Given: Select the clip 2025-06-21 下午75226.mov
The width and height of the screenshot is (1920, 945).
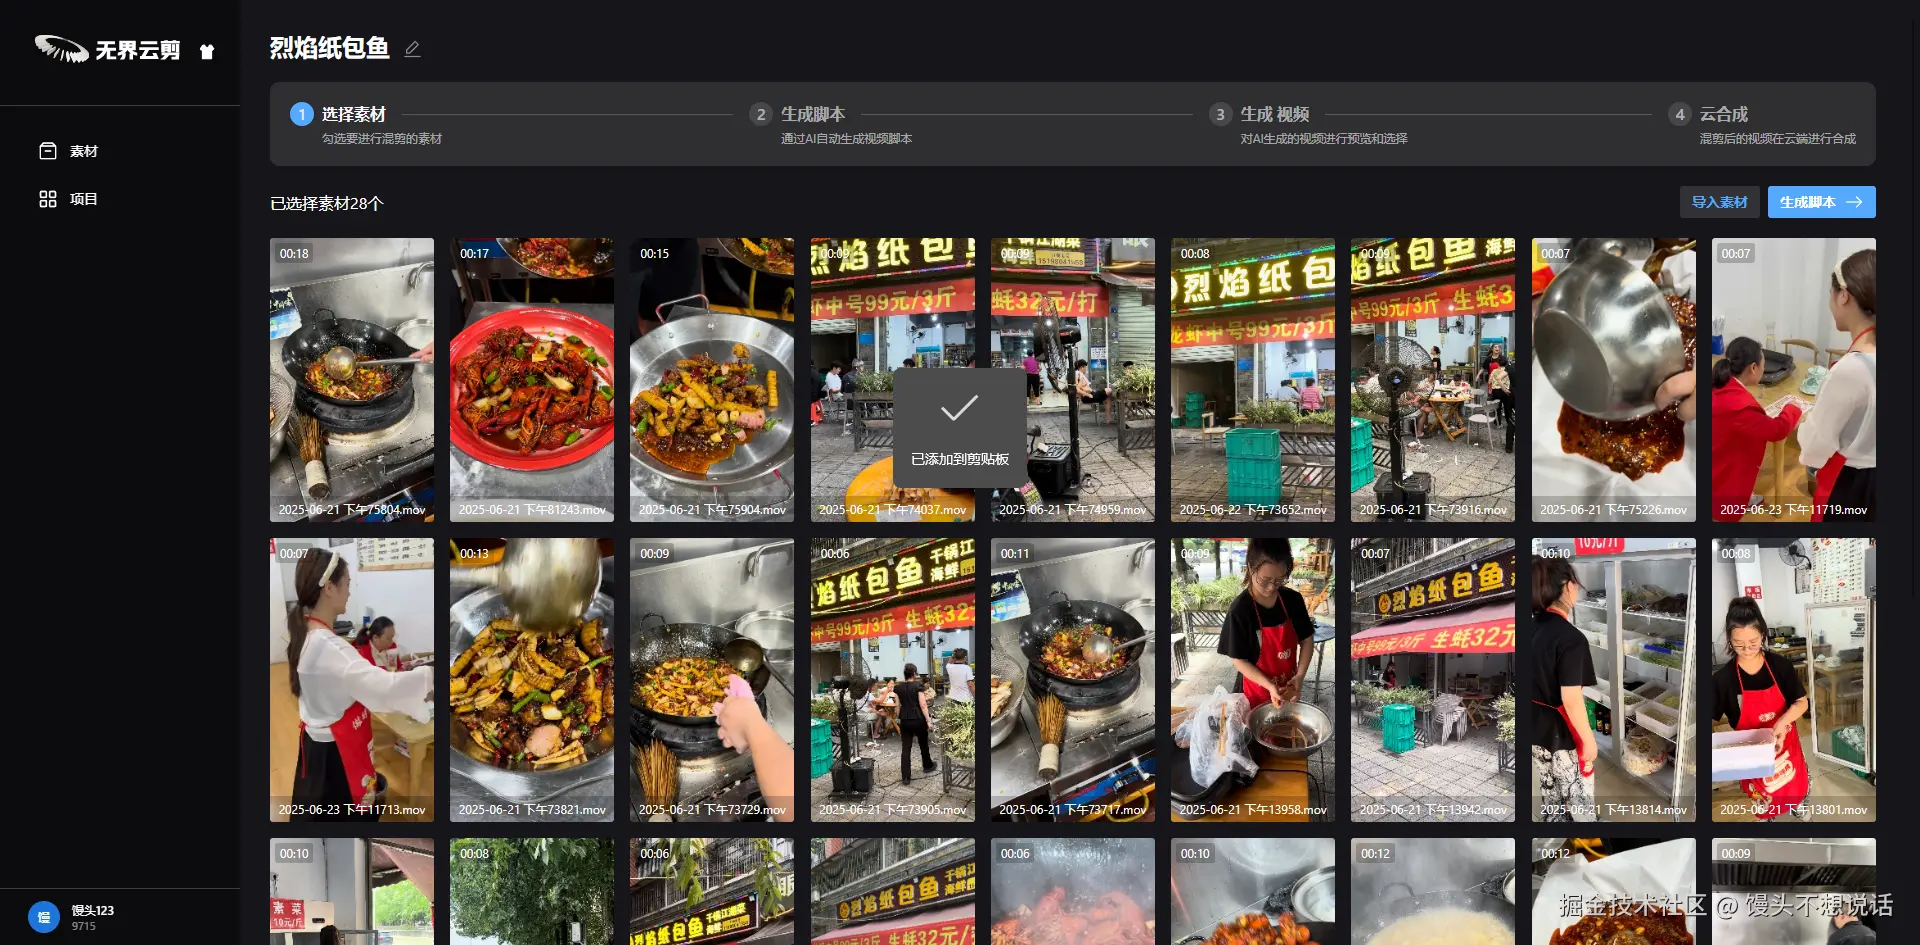Looking at the screenshot, I should [1614, 380].
